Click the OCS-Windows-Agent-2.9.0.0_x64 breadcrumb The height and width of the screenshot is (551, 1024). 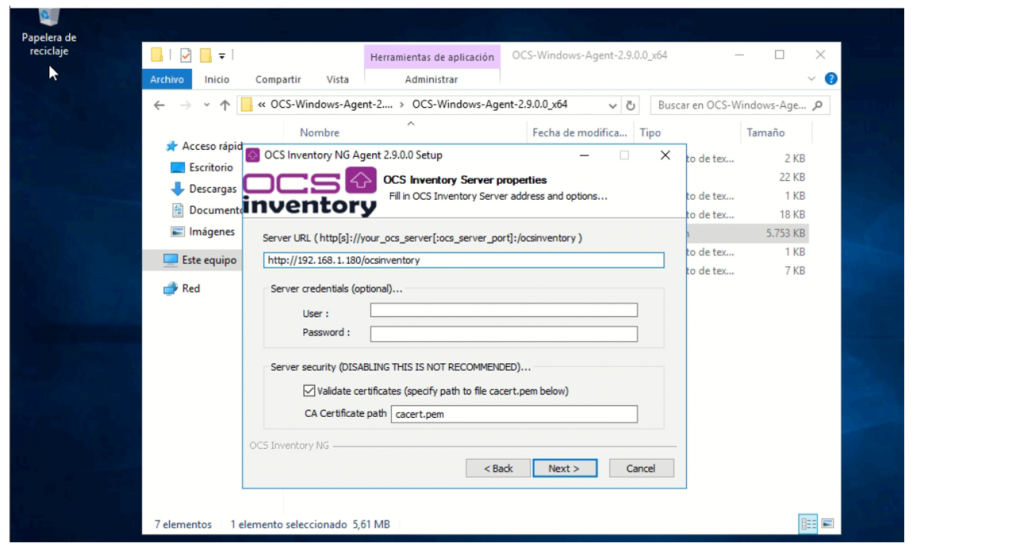[x=490, y=104]
